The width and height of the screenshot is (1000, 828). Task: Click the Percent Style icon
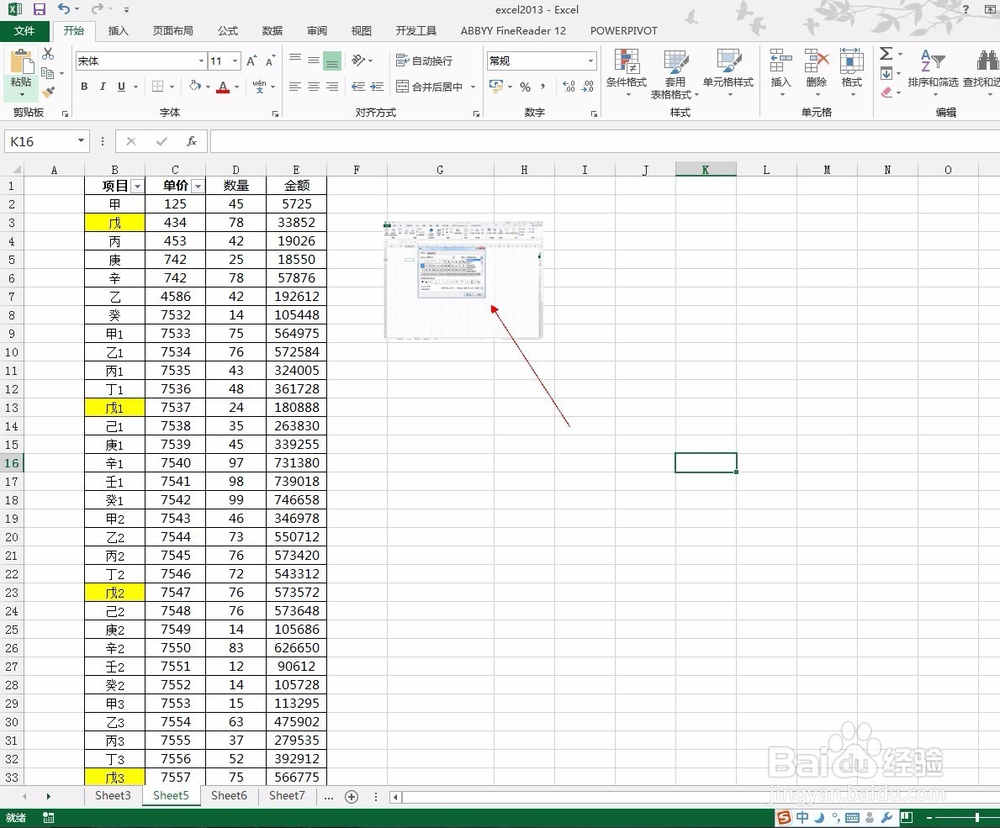tap(524, 87)
